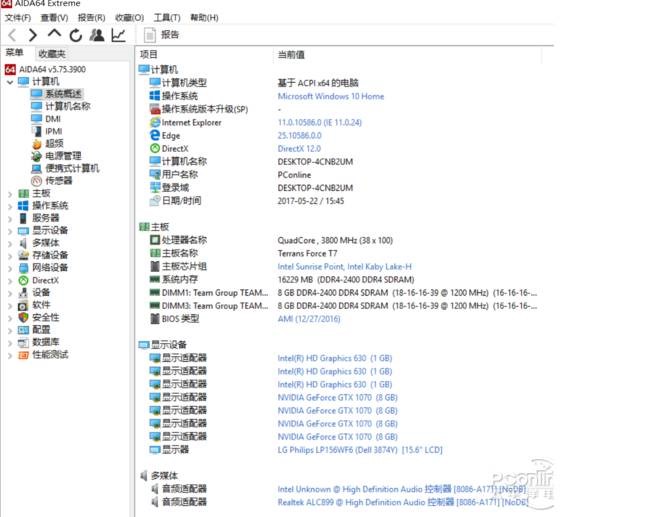The width and height of the screenshot is (672, 517).
Task: Click the 多媒体 speaker section icon
Action: 144,475
